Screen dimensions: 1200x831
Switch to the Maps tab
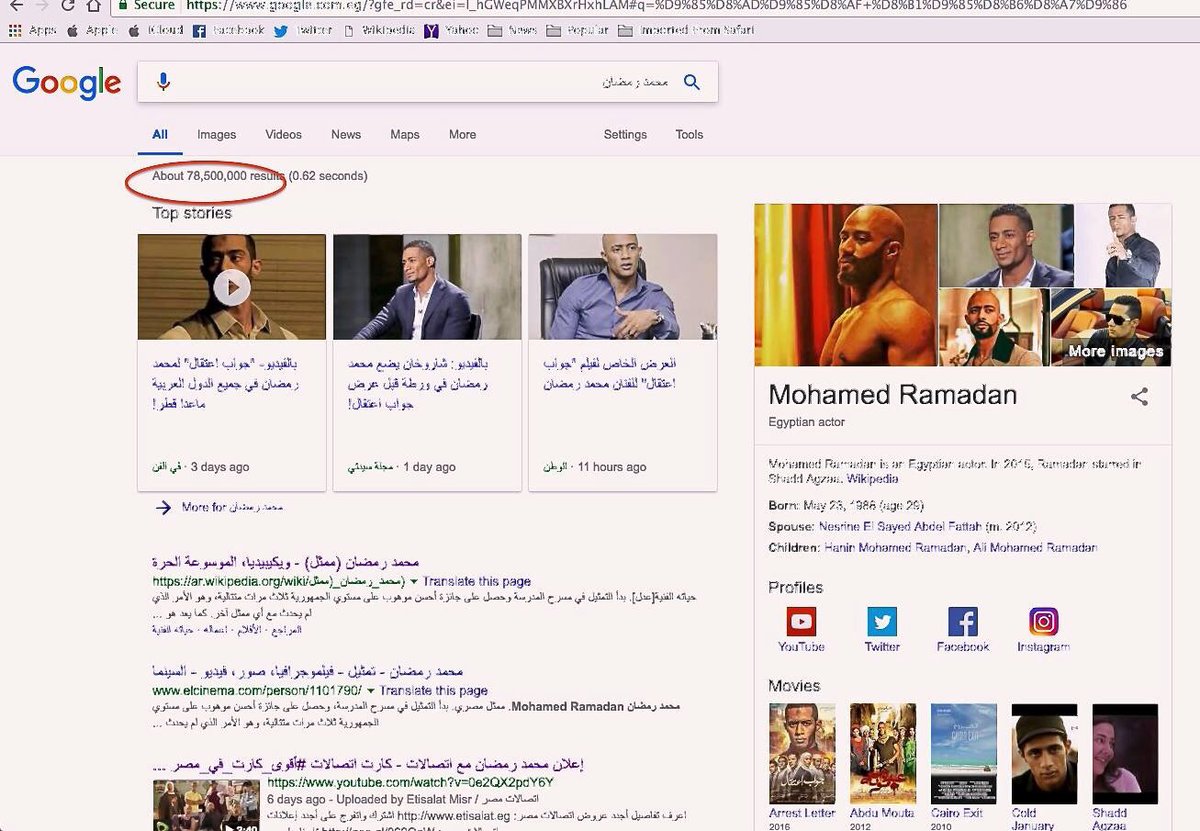point(405,134)
